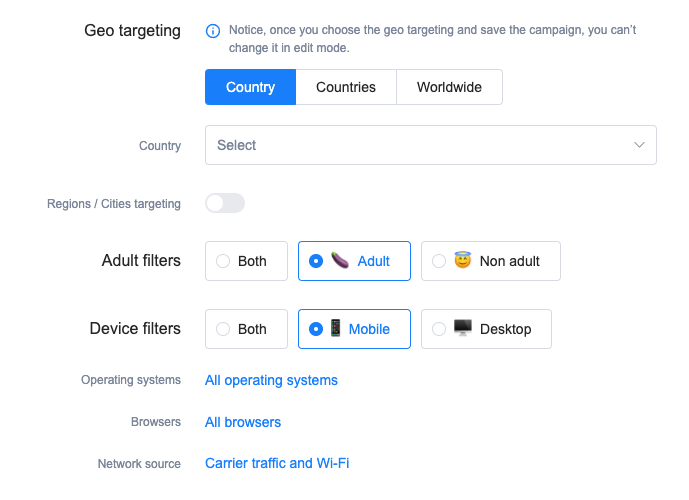689x500 pixels.
Task: Enable the Regions / Cities targeting switch
Action: [225, 204]
